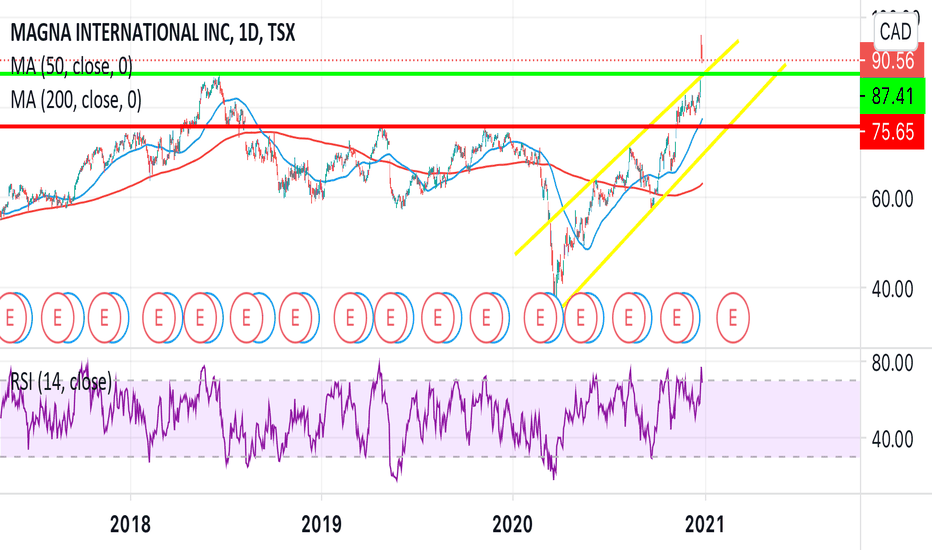Screen dimensions: 932x550
Task: Open the earnings marker beneath the 2020 price low
Action: pyautogui.click(x=540, y=318)
